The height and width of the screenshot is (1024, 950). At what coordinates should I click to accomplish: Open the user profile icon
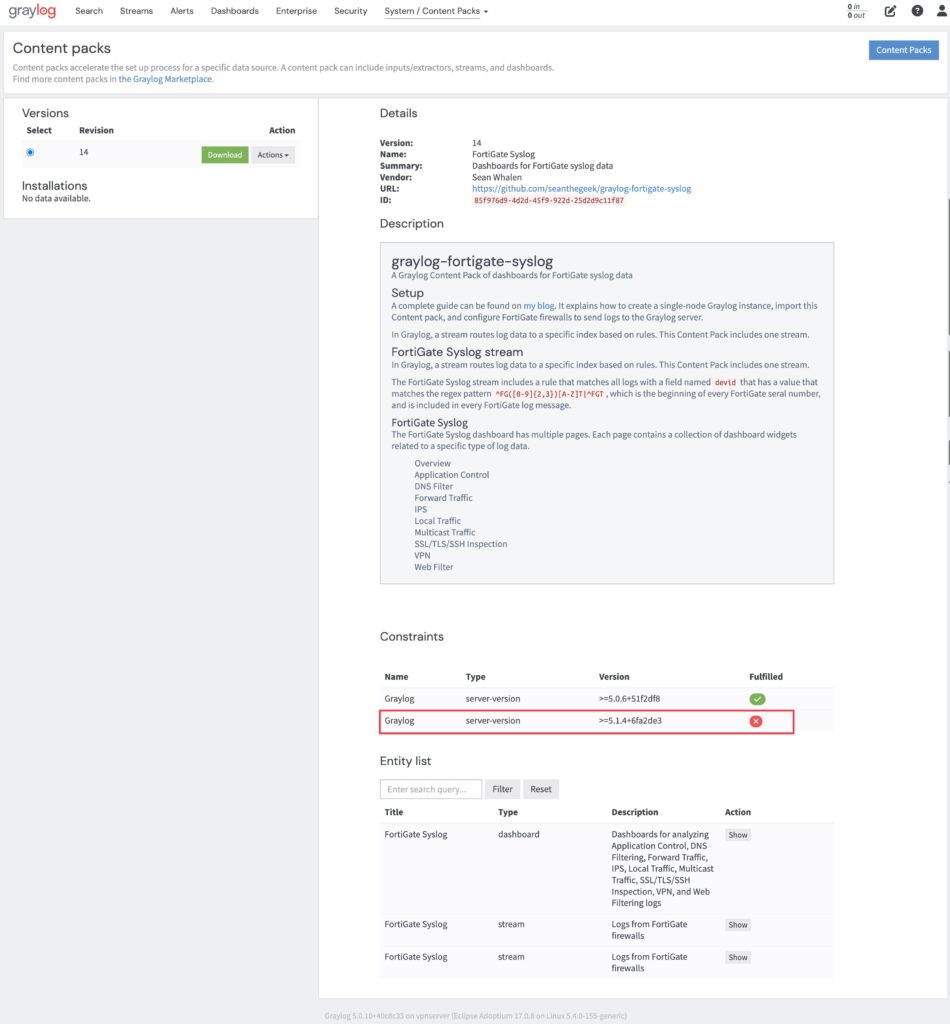pyautogui.click(x=942, y=11)
